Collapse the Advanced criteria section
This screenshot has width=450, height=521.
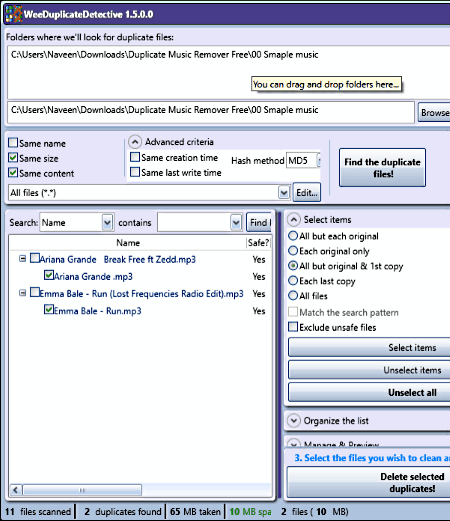(135, 142)
